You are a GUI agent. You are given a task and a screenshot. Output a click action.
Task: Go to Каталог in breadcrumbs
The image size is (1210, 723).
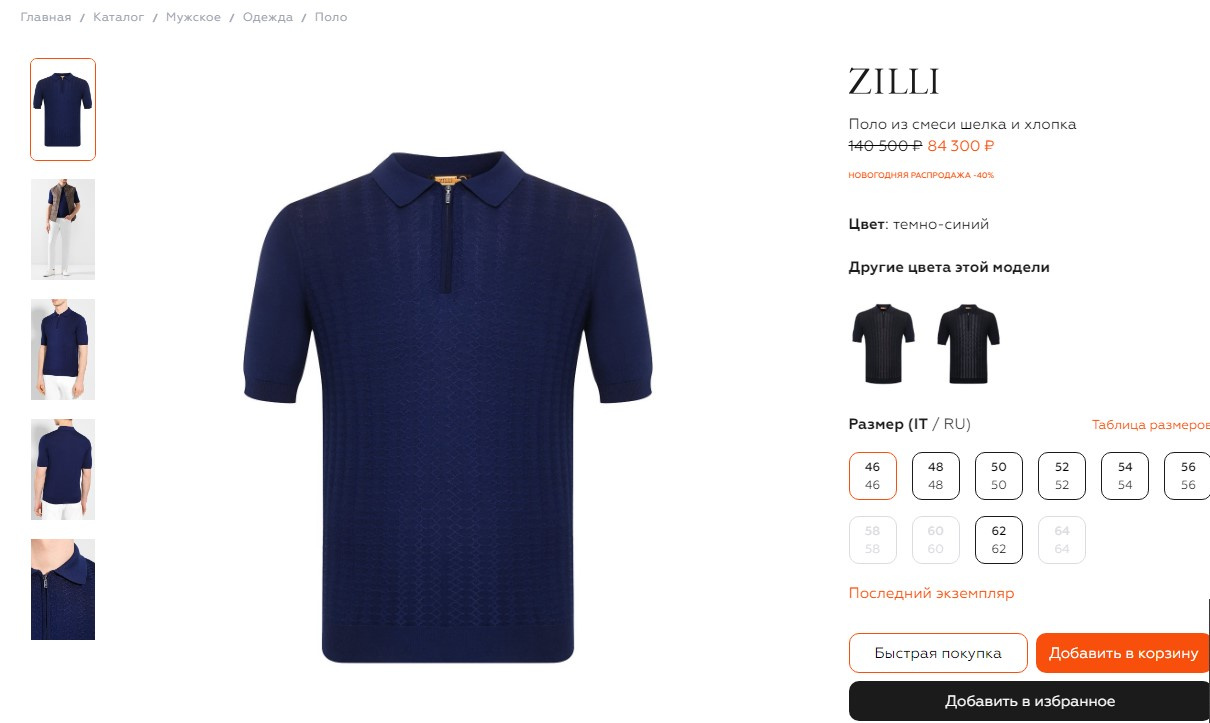click(119, 17)
